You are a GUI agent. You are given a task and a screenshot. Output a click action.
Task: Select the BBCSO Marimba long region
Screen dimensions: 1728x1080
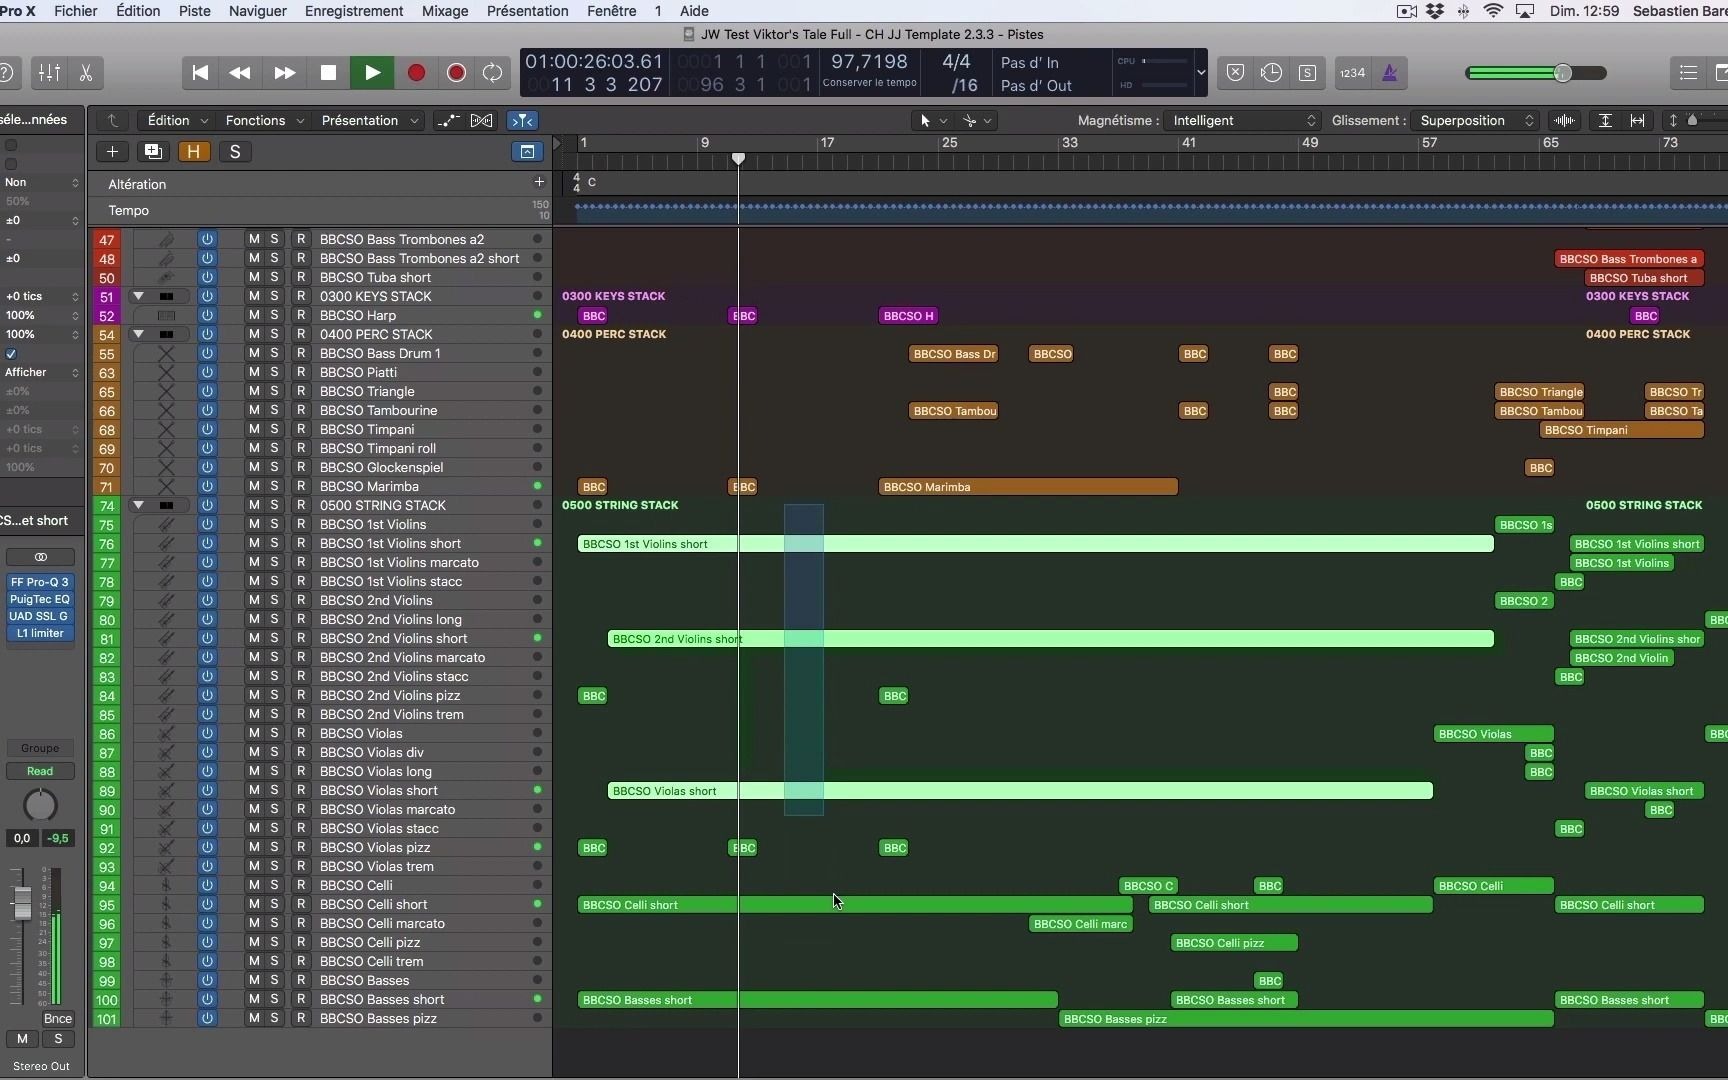pyautogui.click(x=1028, y=487)
